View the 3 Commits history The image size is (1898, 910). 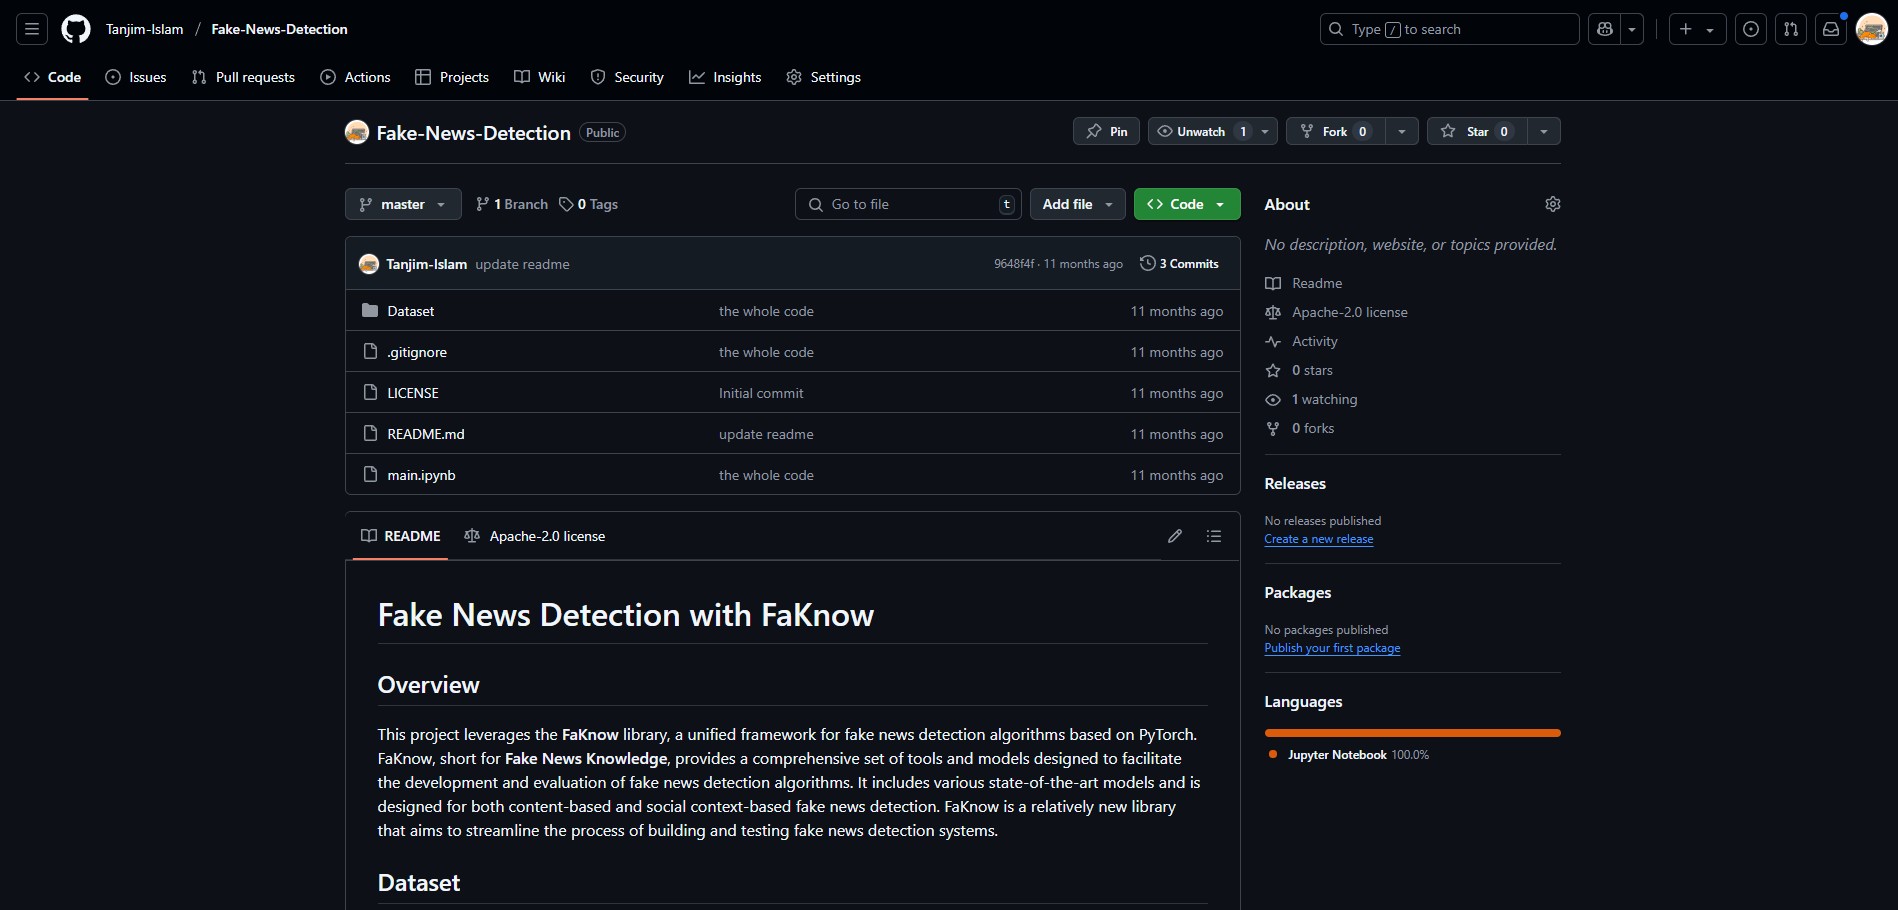(x=1180, y=264)
